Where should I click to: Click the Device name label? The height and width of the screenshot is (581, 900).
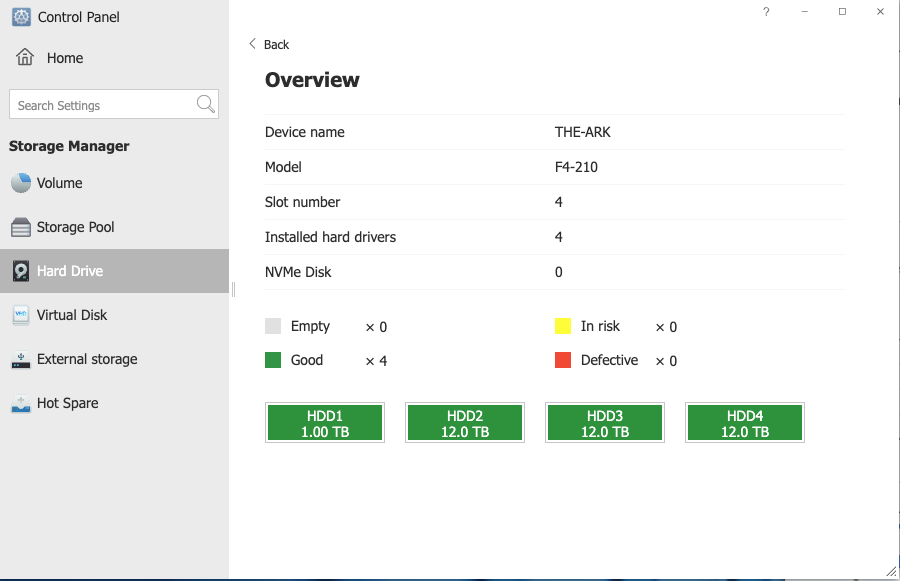(x=305, y=132)
